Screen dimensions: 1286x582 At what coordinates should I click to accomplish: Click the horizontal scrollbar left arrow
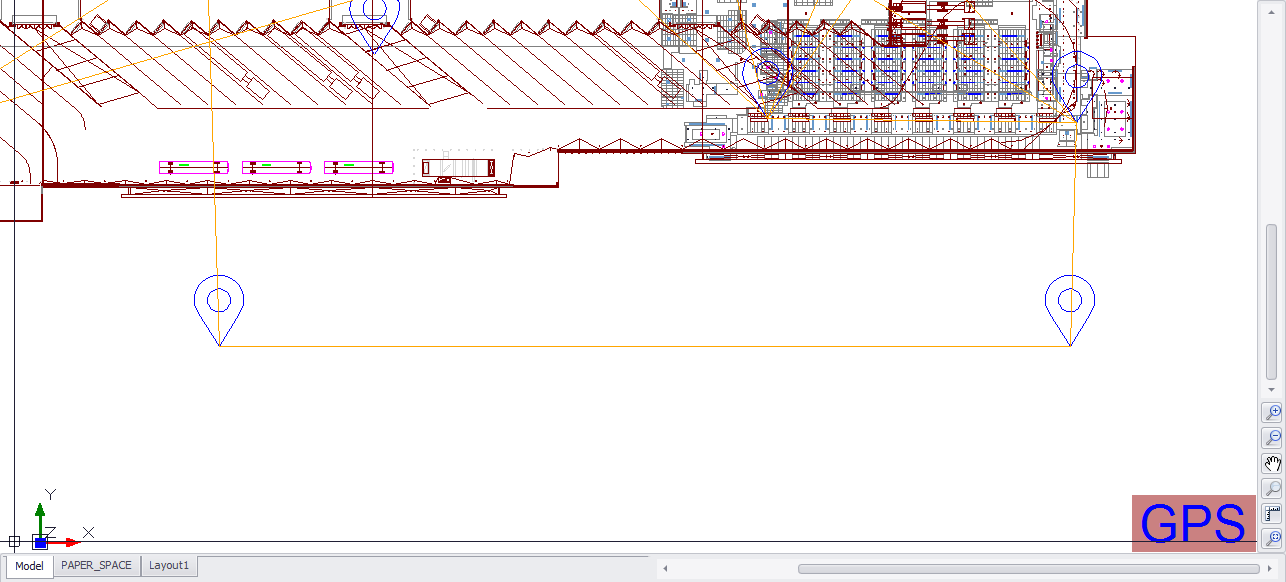click(x=665, y=568)
